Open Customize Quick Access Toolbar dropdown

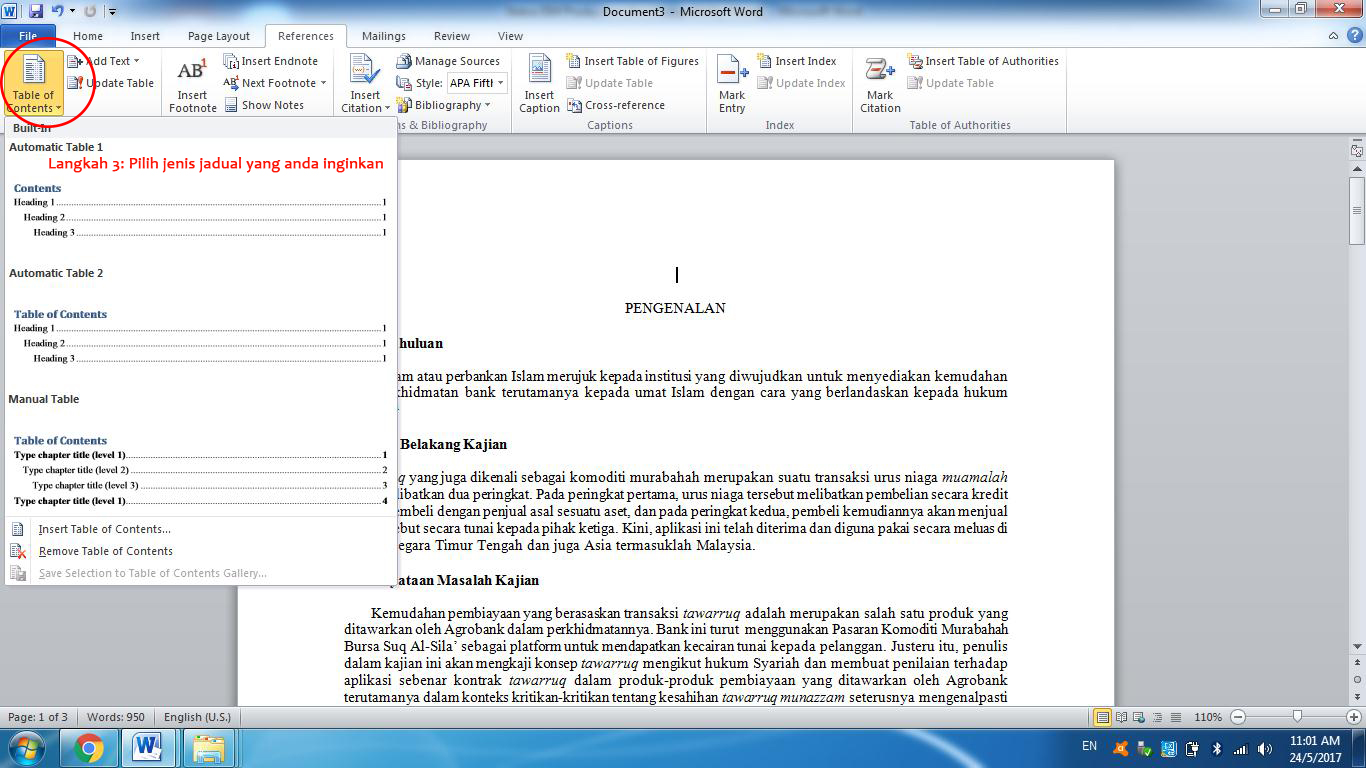(x=111, y=12)
